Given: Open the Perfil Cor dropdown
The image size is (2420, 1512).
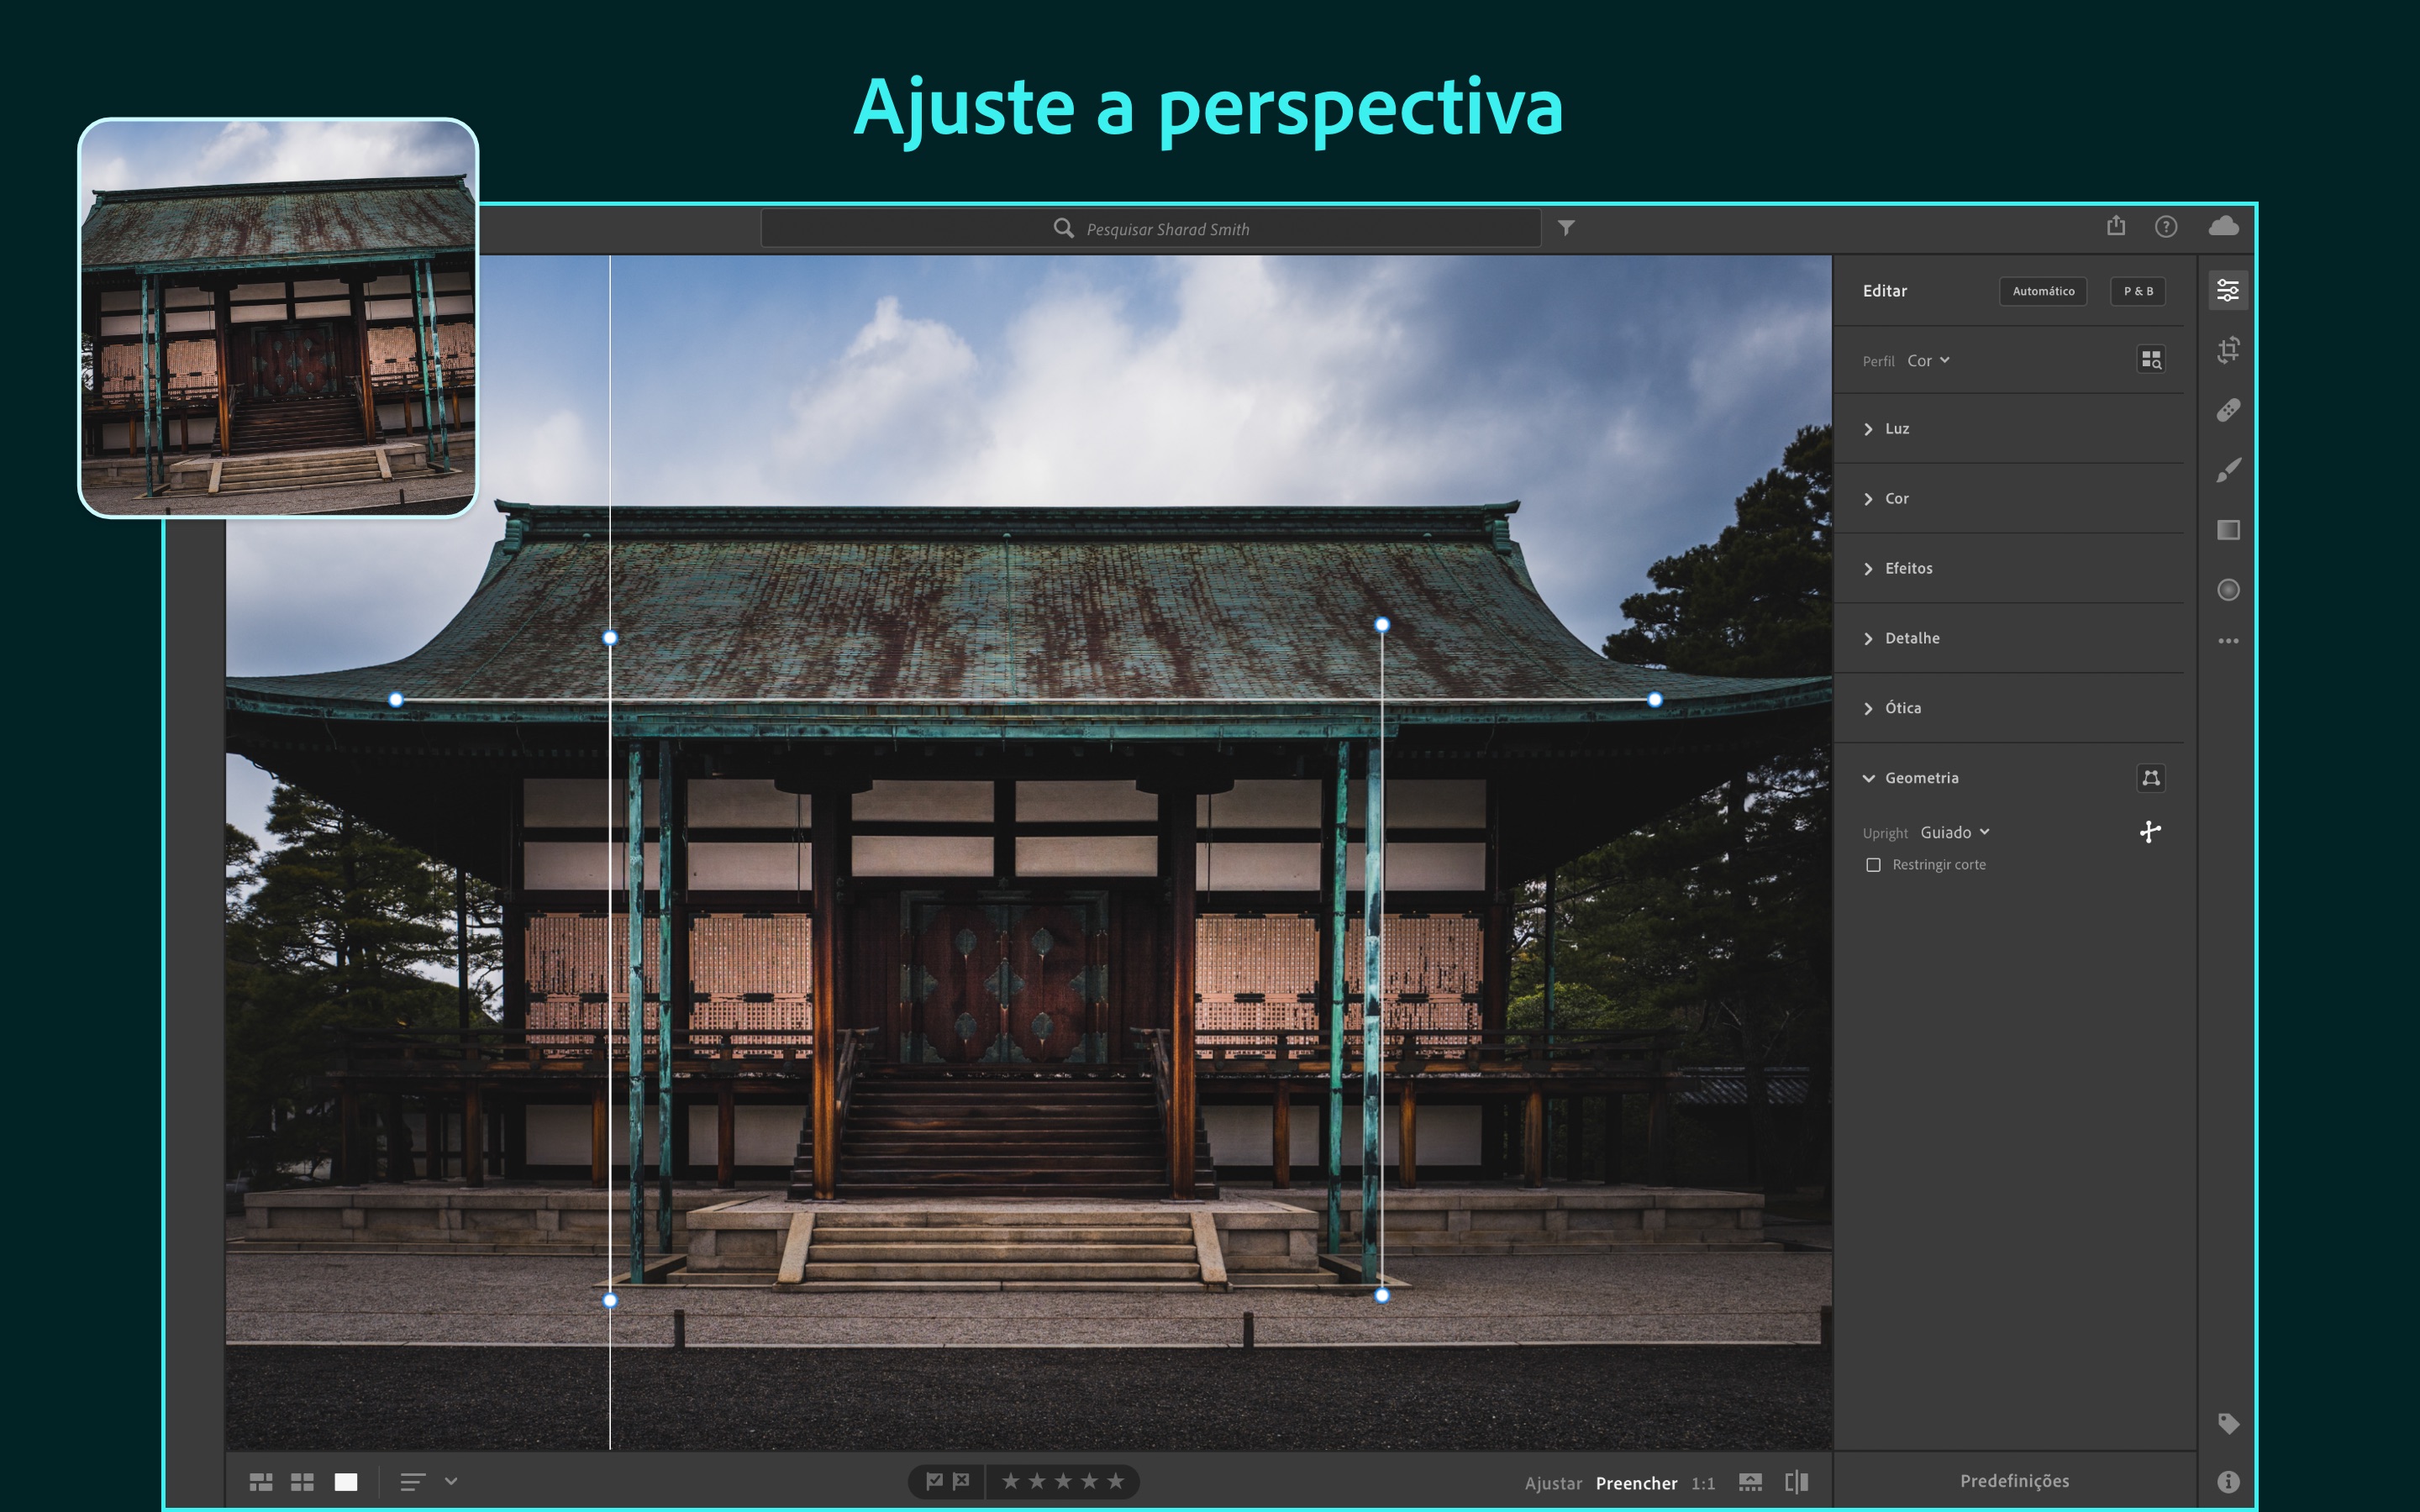Looking at the screenshot, I should 1929,361.
